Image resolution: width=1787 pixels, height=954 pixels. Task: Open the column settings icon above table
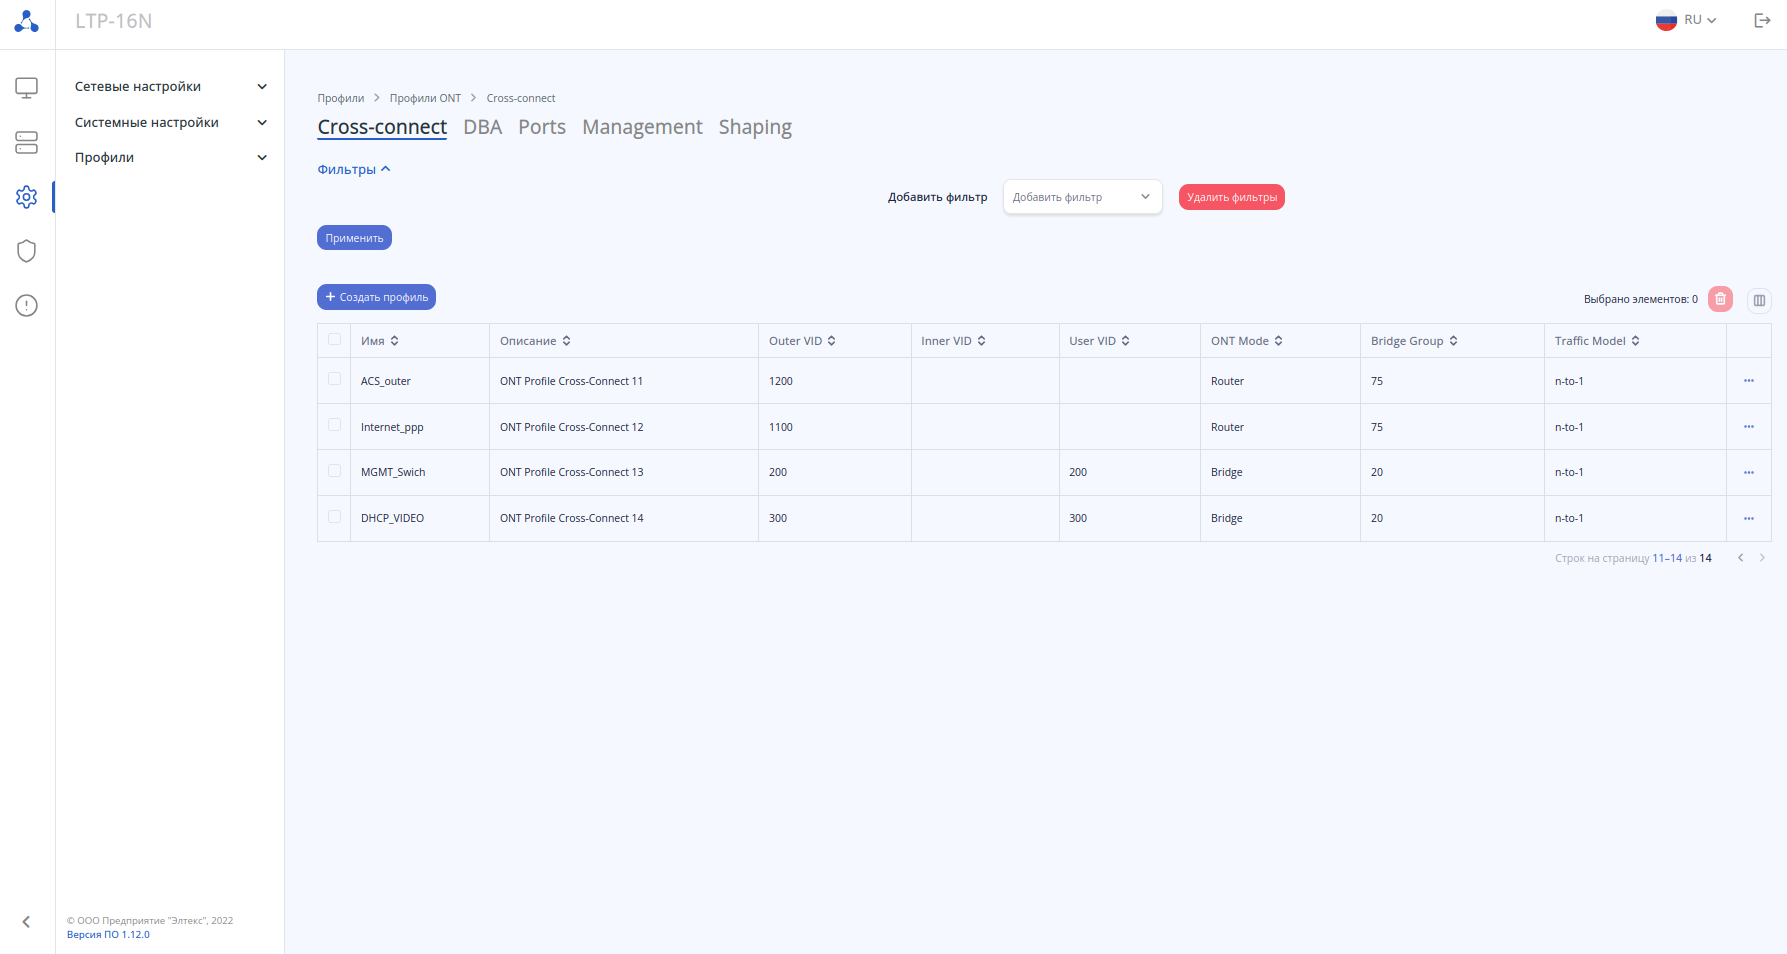pyautogui.click(x=1759, y=300)
